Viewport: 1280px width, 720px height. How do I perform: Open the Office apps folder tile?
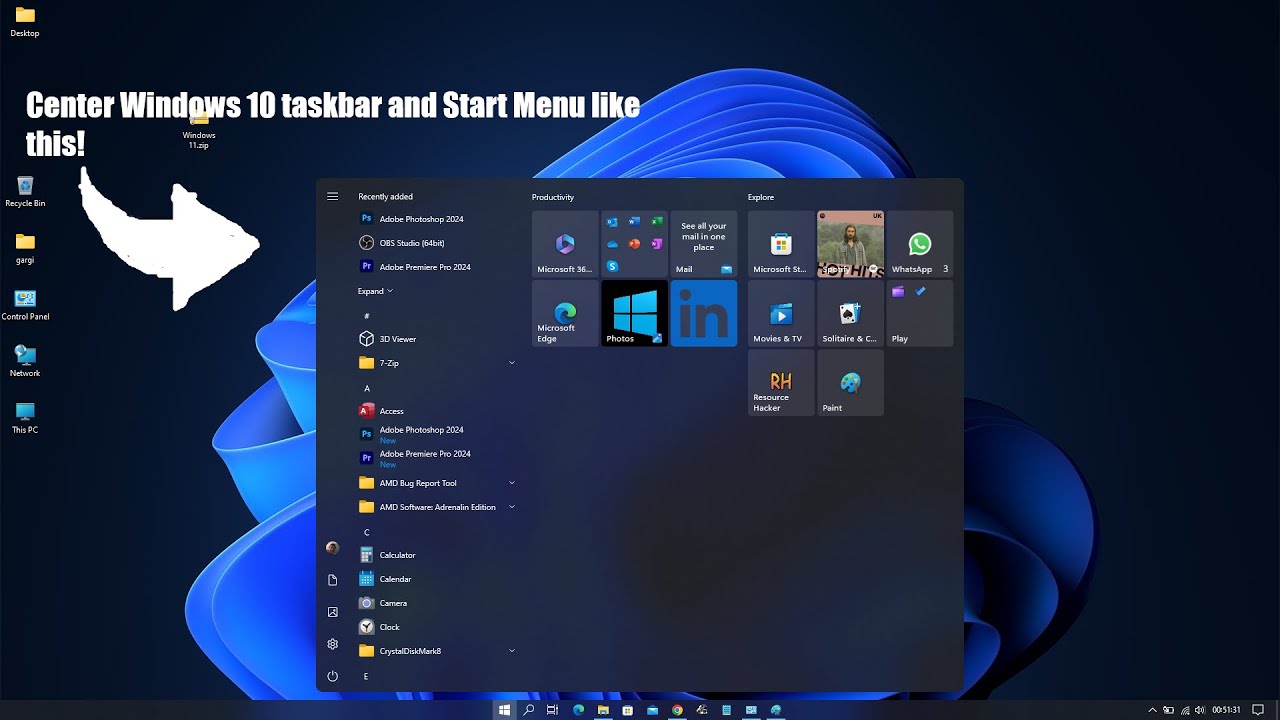(634, 244)
